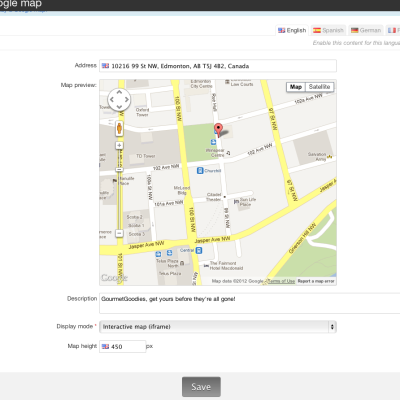Pan map right with right arrow
The width and height of the screenshot is (400, 400).
pyautogui.click(x=126, y=99)
